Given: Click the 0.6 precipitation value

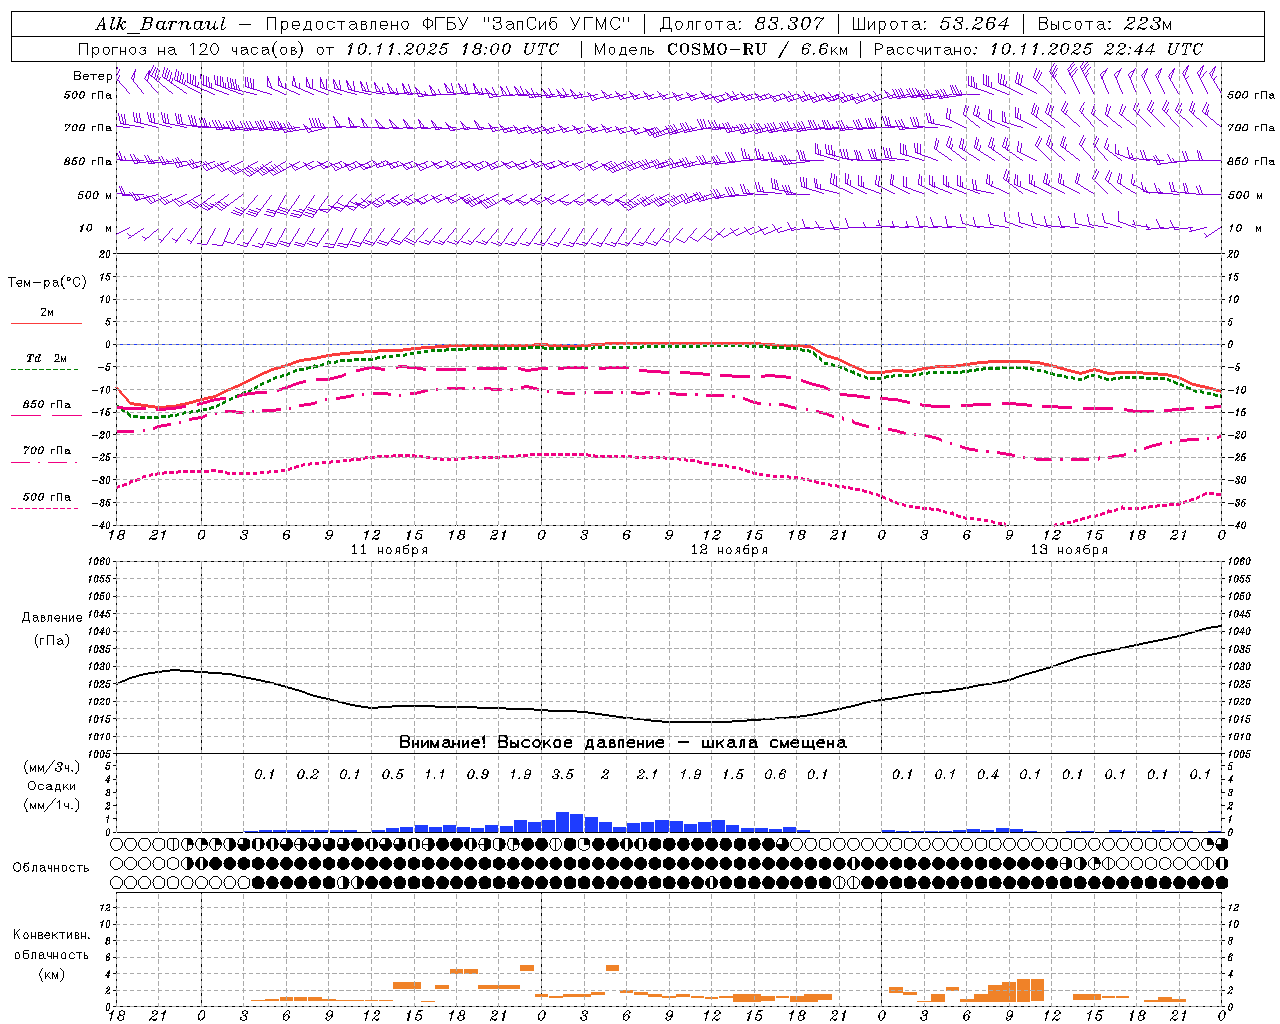Looking at the screenshot, I should pyautogui.click(x=775, y=775).
